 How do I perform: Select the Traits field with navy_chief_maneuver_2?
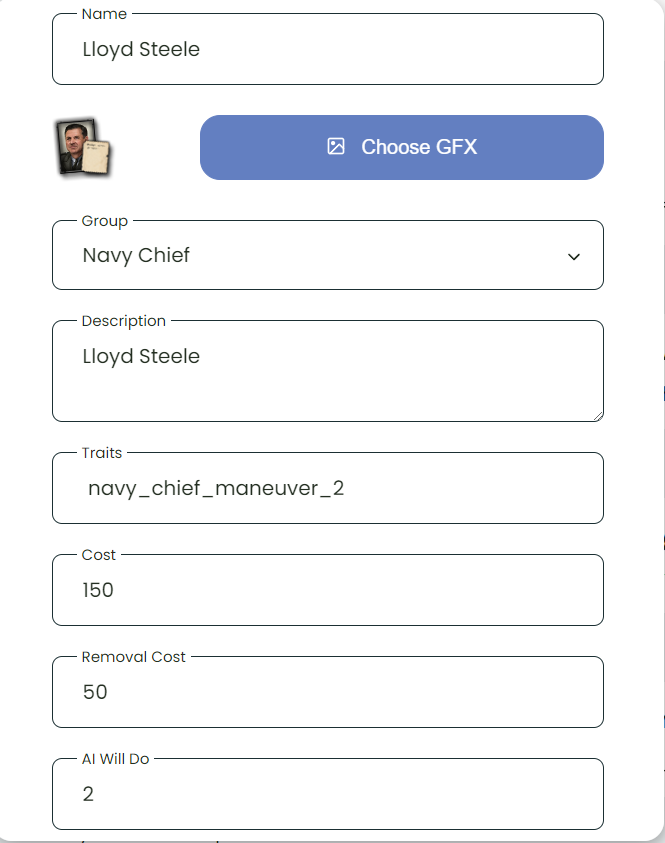tap(328, 488)
